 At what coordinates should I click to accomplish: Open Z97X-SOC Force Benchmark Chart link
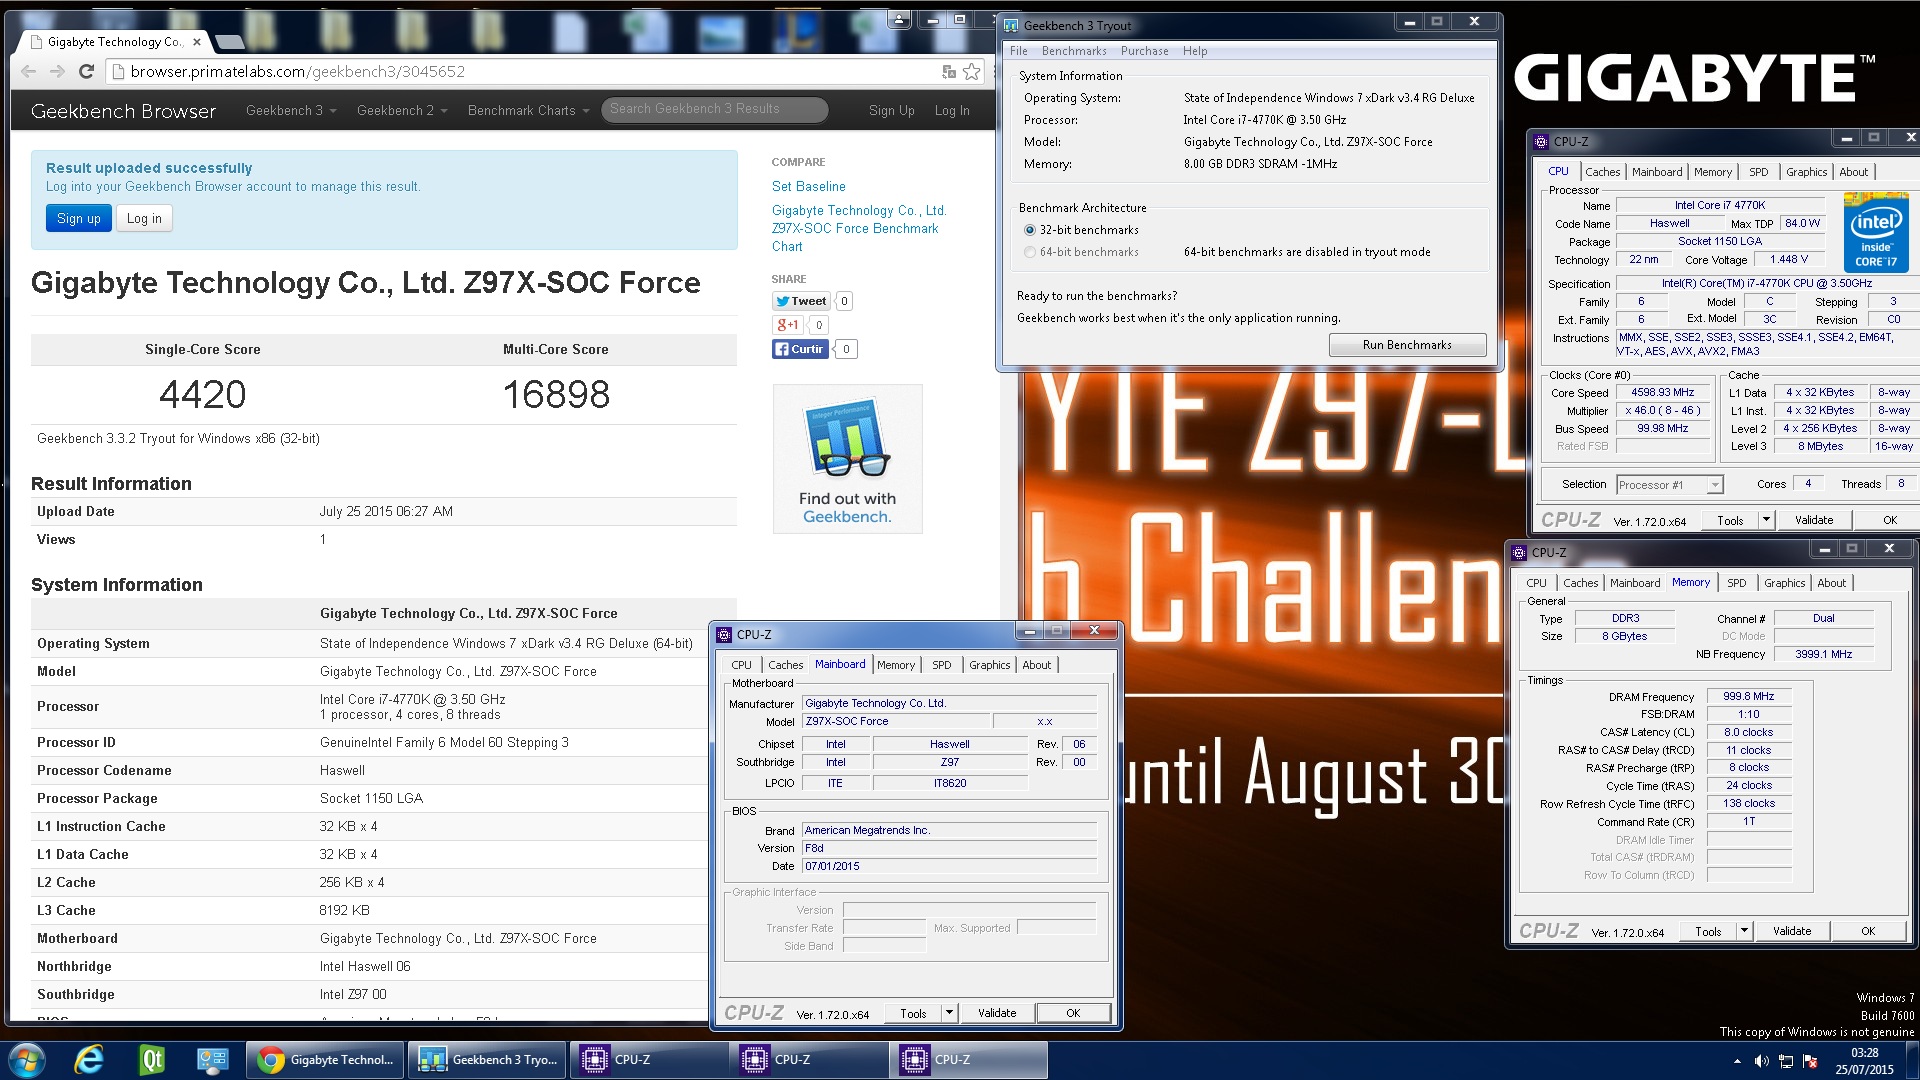tap(859, 229)
